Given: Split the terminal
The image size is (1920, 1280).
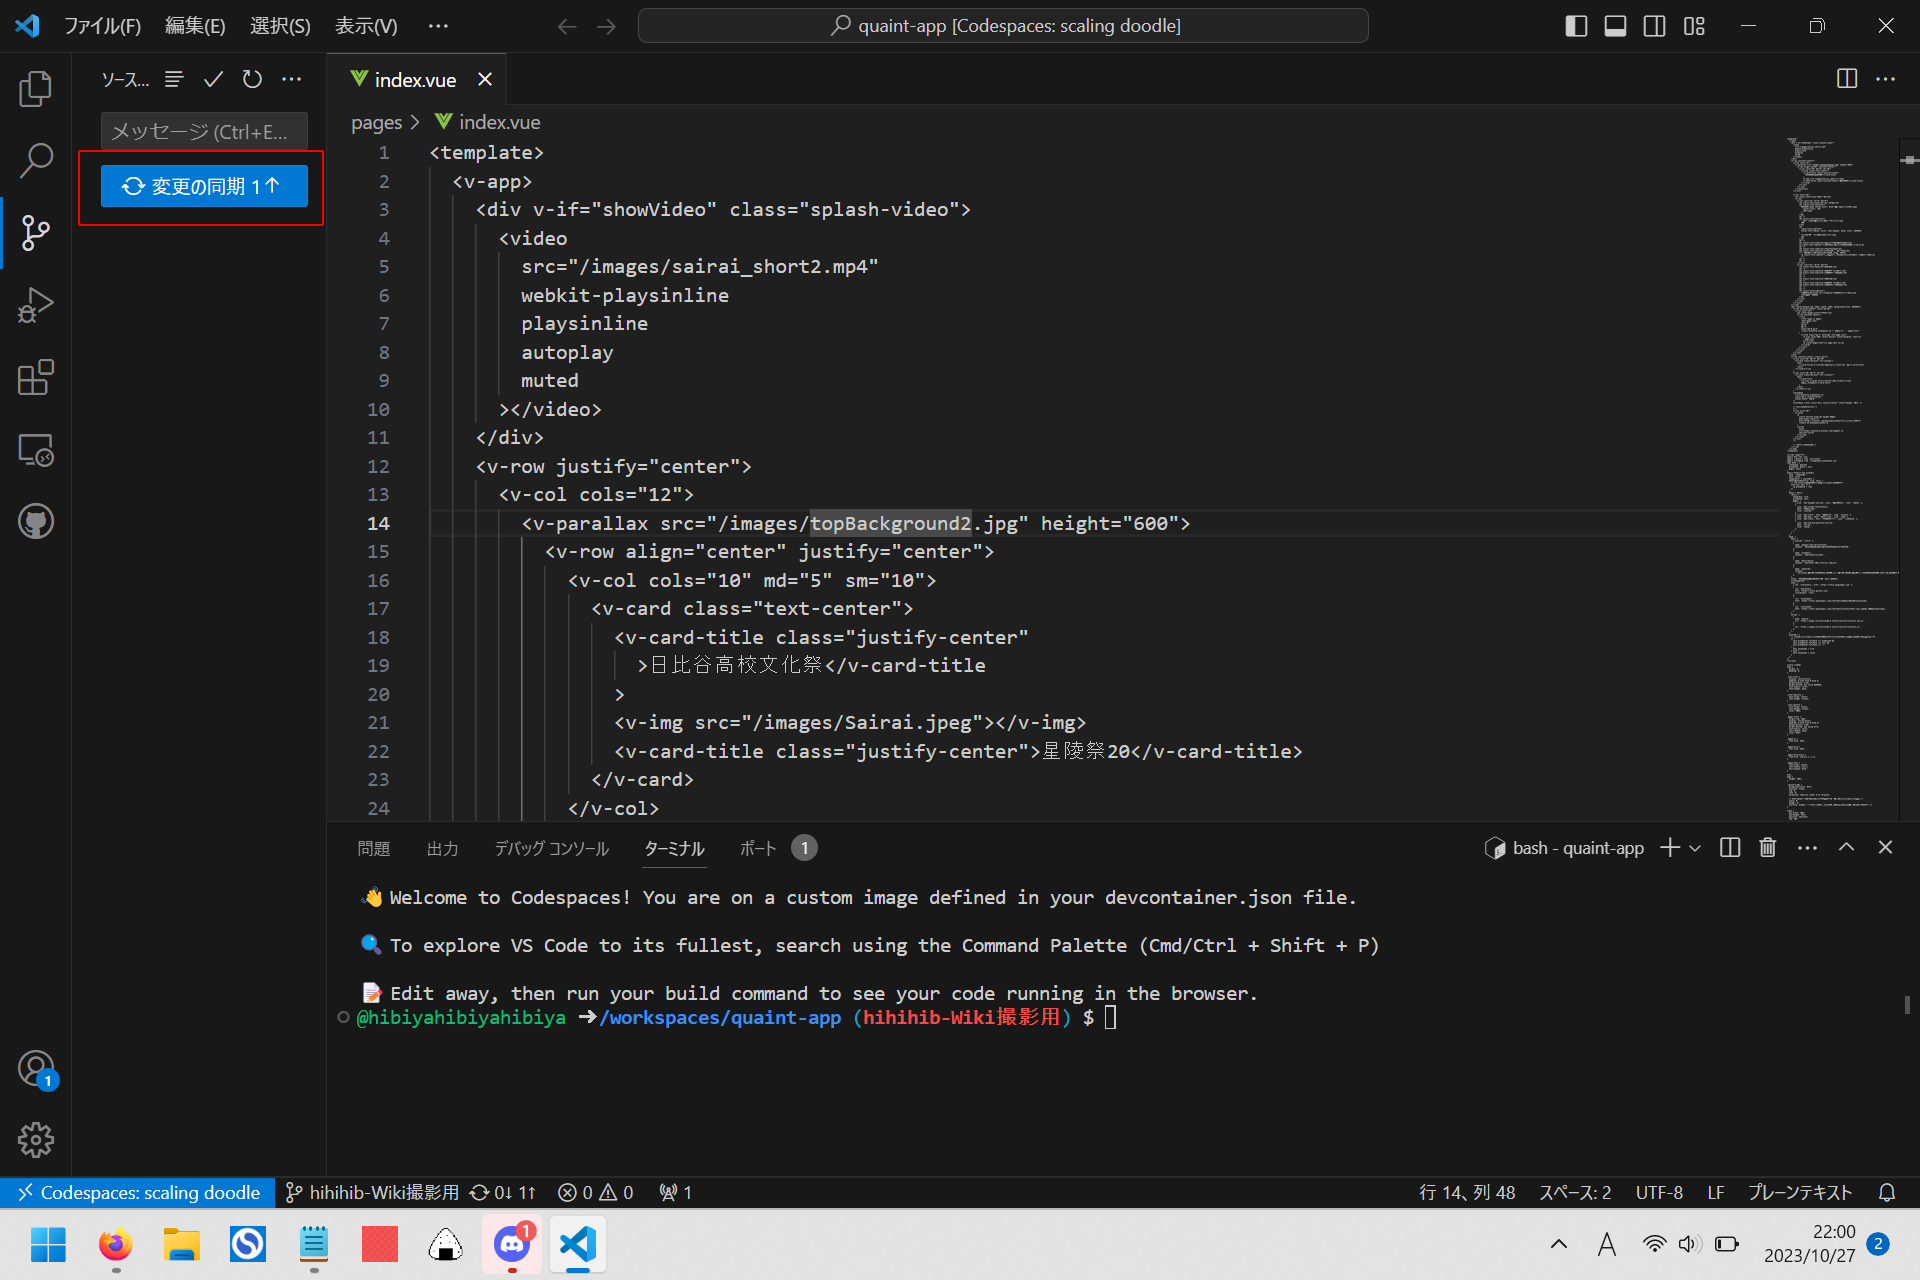Looking at the screenshot, I should [1730, 847].
